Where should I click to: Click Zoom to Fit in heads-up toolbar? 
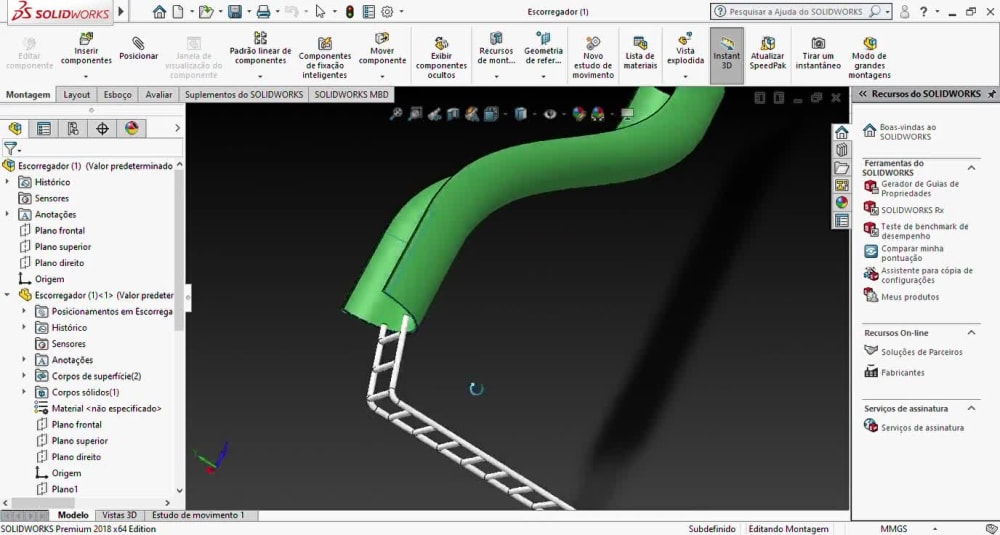[396, 114]
